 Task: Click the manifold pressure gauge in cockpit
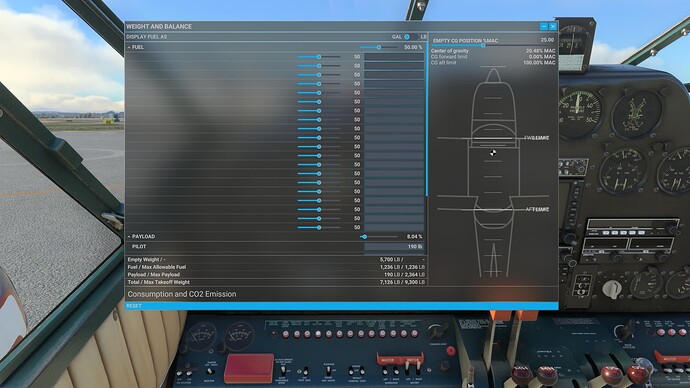pyautogui.click(x=579, y=114)
